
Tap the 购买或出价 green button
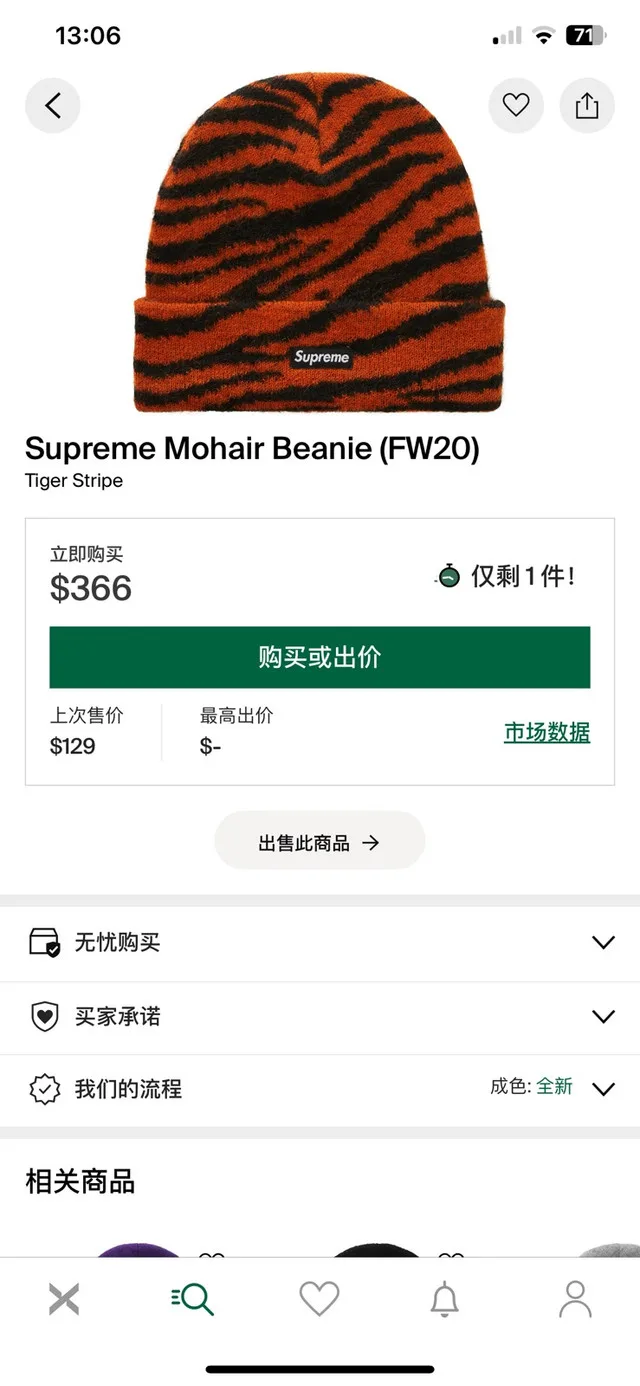320,657
